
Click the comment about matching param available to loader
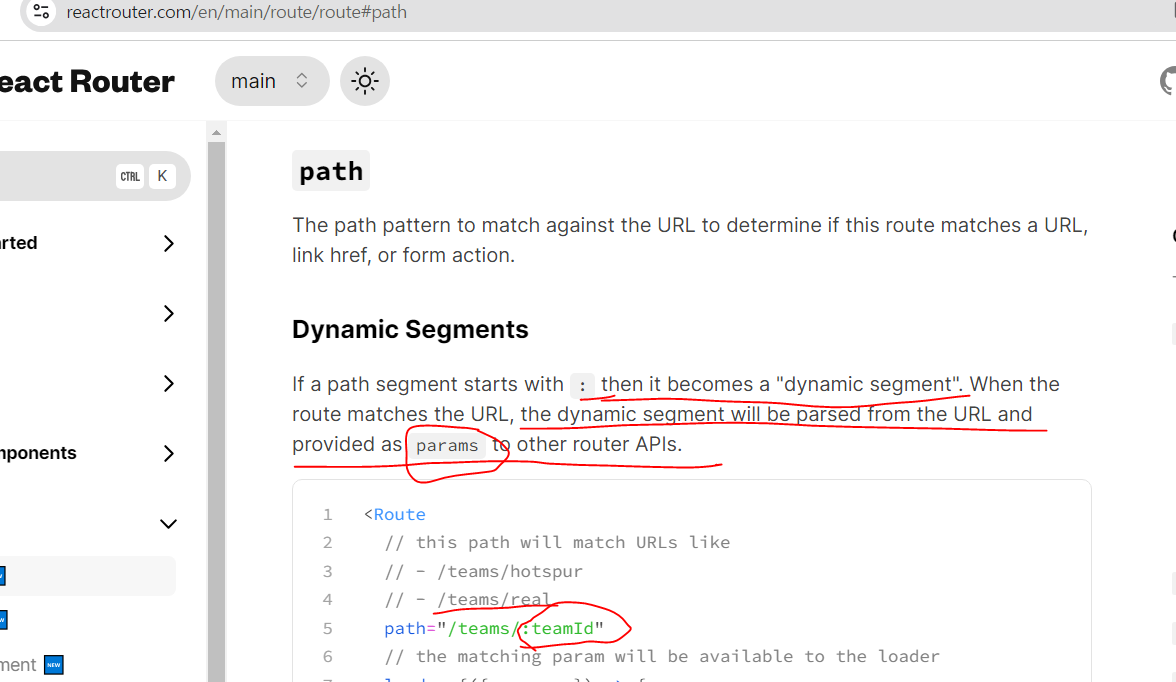coord(662,656)
